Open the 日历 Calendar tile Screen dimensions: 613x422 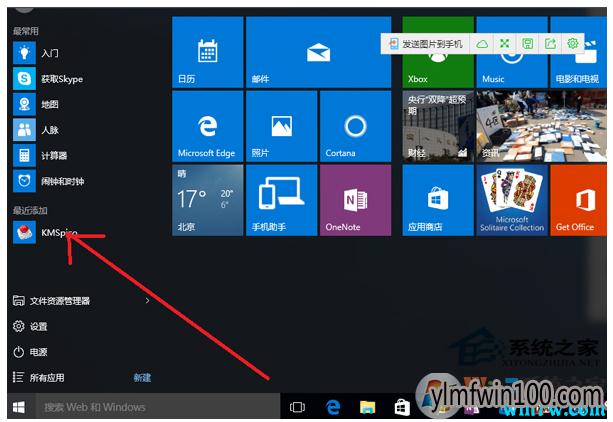[x=208, y=52]
